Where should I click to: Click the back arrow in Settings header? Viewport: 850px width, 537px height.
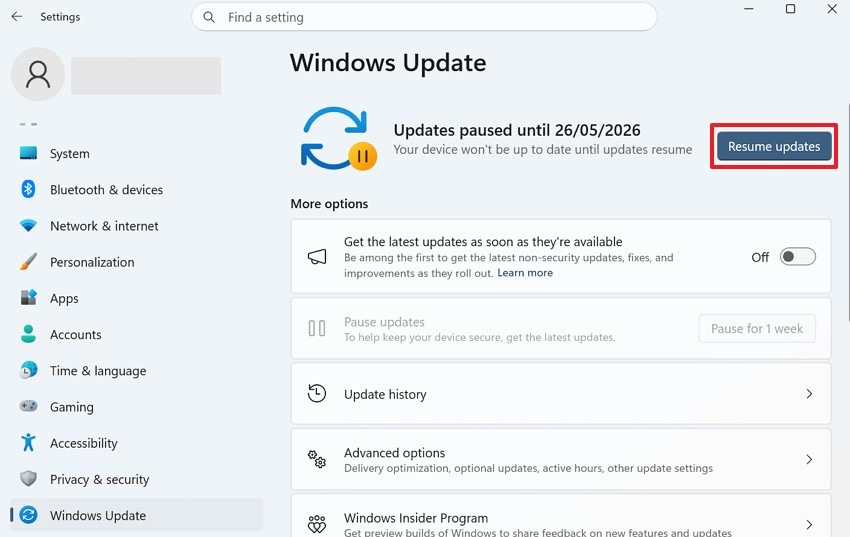click(17, 17)
